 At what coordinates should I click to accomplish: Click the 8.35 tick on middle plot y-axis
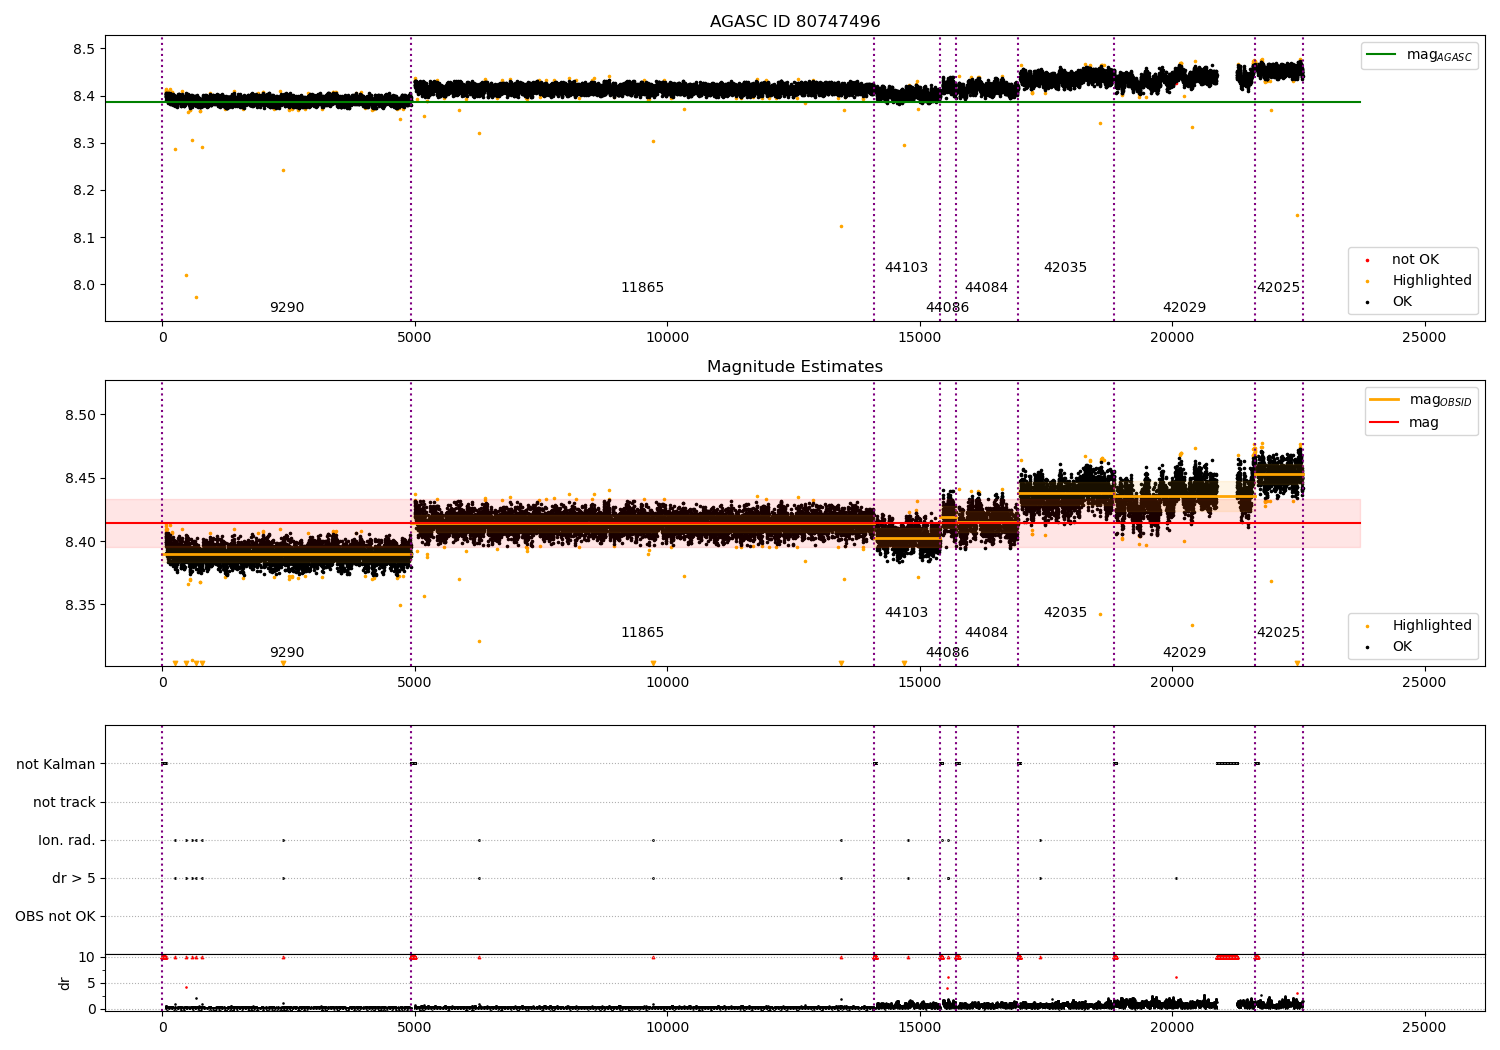80,606
